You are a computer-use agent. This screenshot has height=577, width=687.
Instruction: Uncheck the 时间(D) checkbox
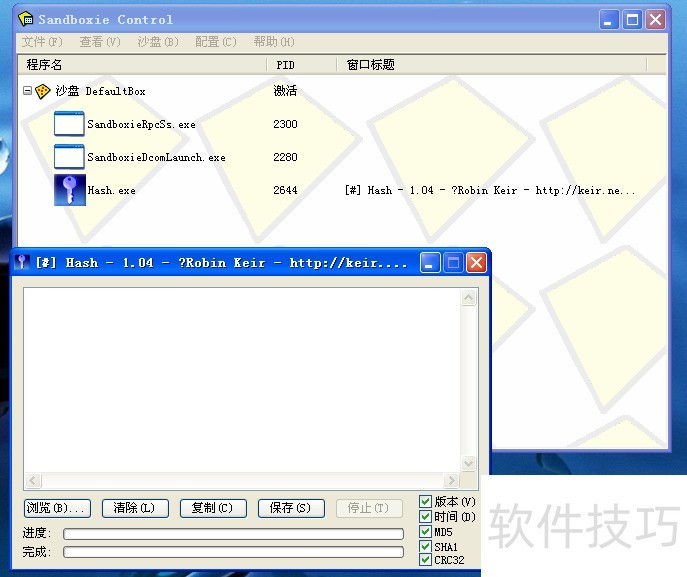click(425, 517)
